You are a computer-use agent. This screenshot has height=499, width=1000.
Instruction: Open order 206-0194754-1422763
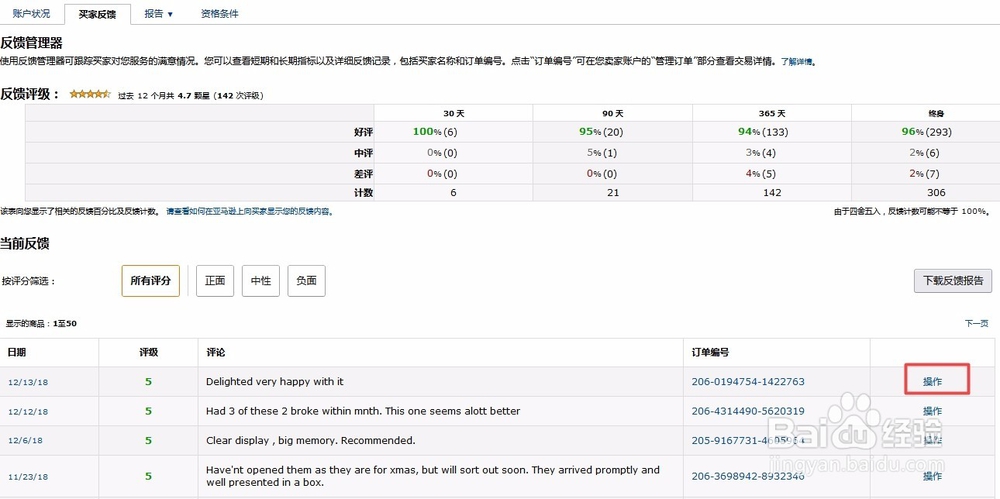(748, 382)
